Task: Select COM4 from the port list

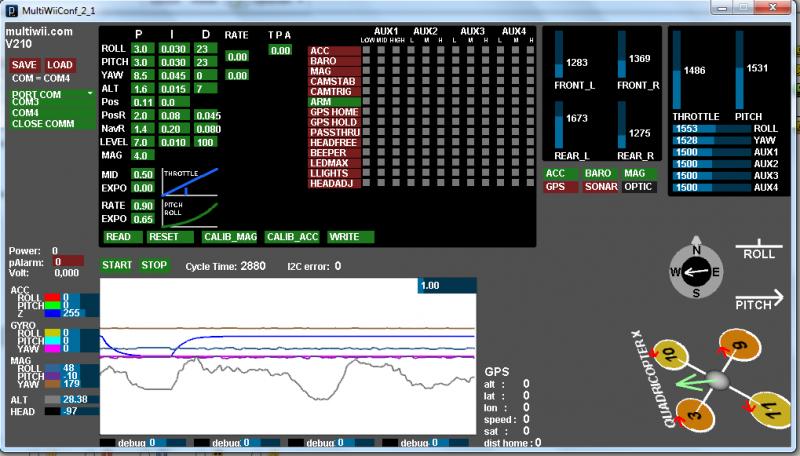Action: coord(26,113)
